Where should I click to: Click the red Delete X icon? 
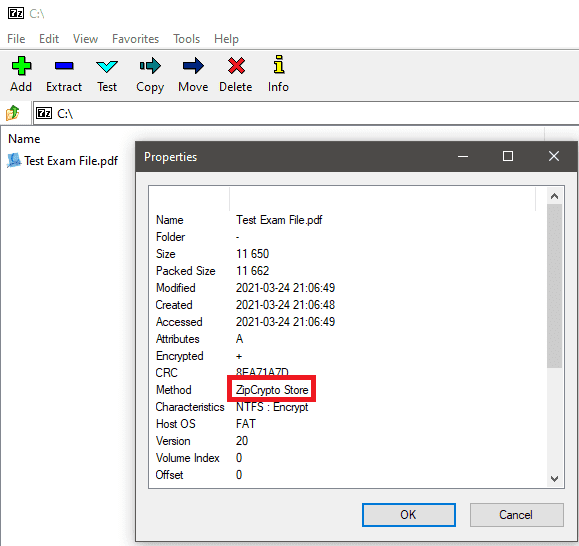coord(236,66)
